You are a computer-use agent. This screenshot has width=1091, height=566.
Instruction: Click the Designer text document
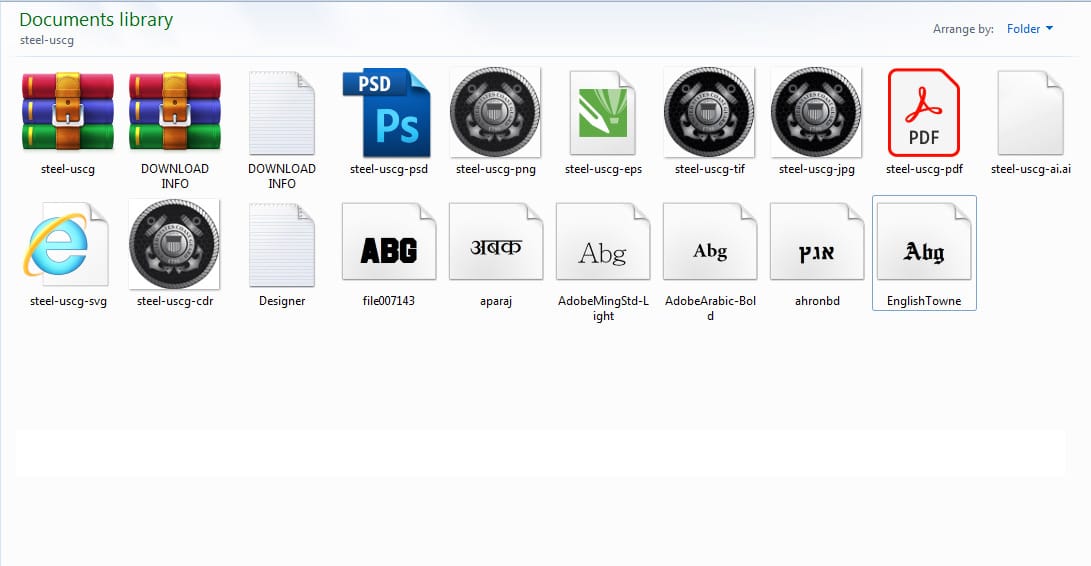(x=281, y=243)
